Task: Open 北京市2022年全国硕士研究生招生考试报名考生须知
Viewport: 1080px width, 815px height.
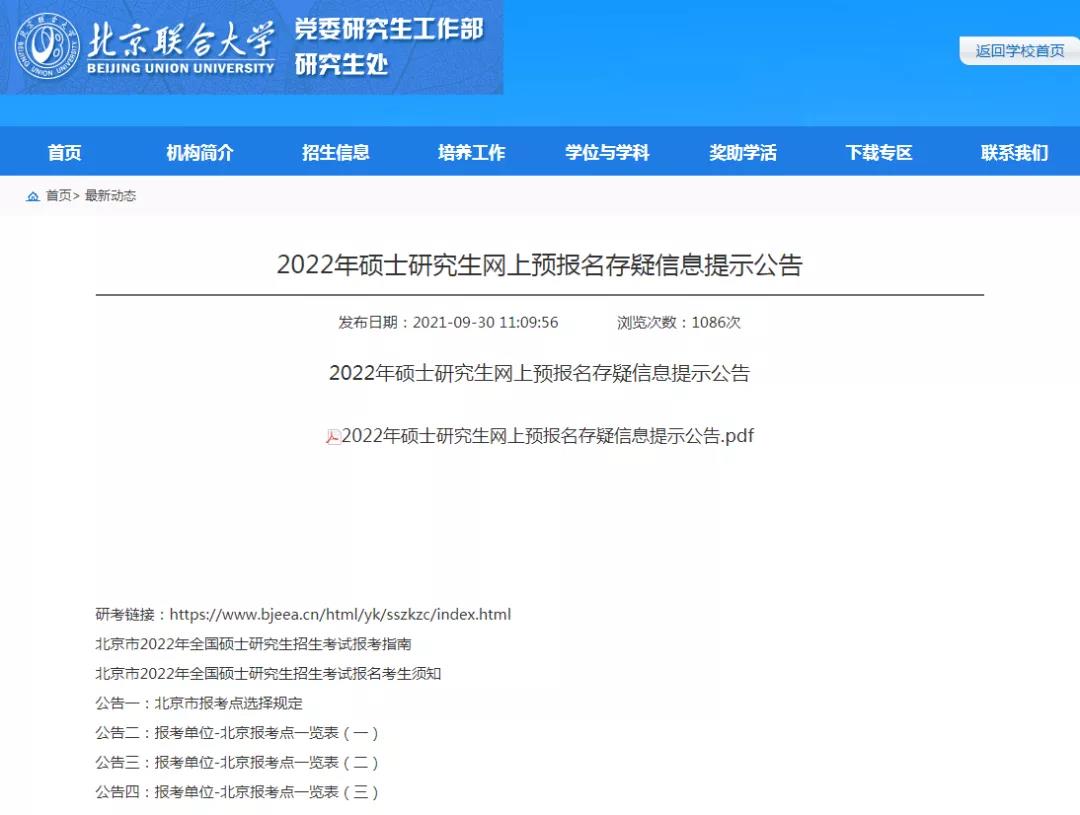Action: (x=268, y=674)
